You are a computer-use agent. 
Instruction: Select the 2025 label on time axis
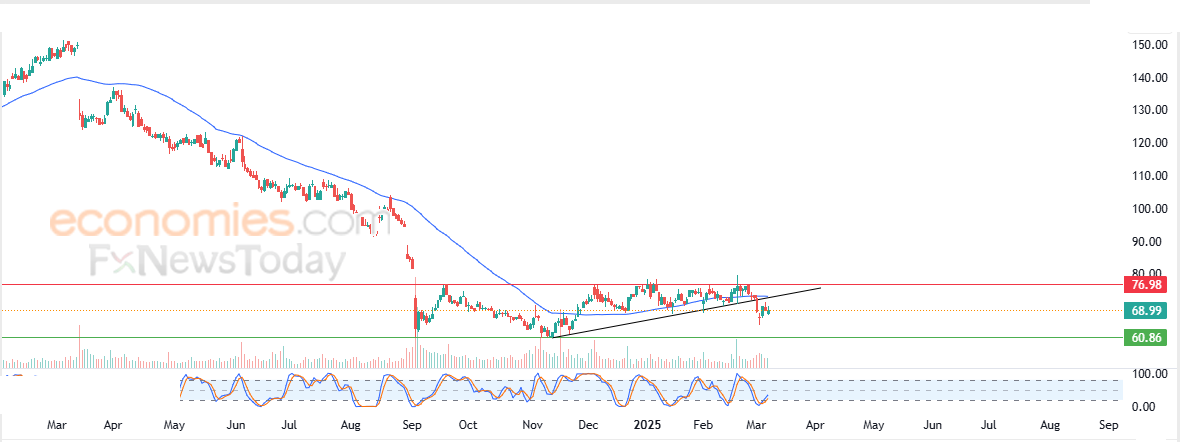click(647, 425)
